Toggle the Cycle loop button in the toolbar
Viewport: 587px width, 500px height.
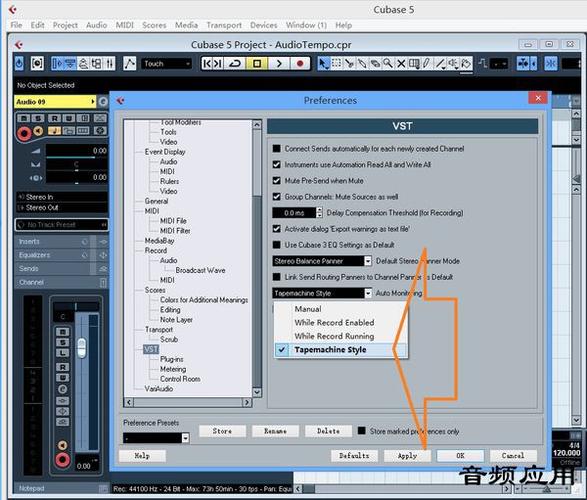coord(235,64)
